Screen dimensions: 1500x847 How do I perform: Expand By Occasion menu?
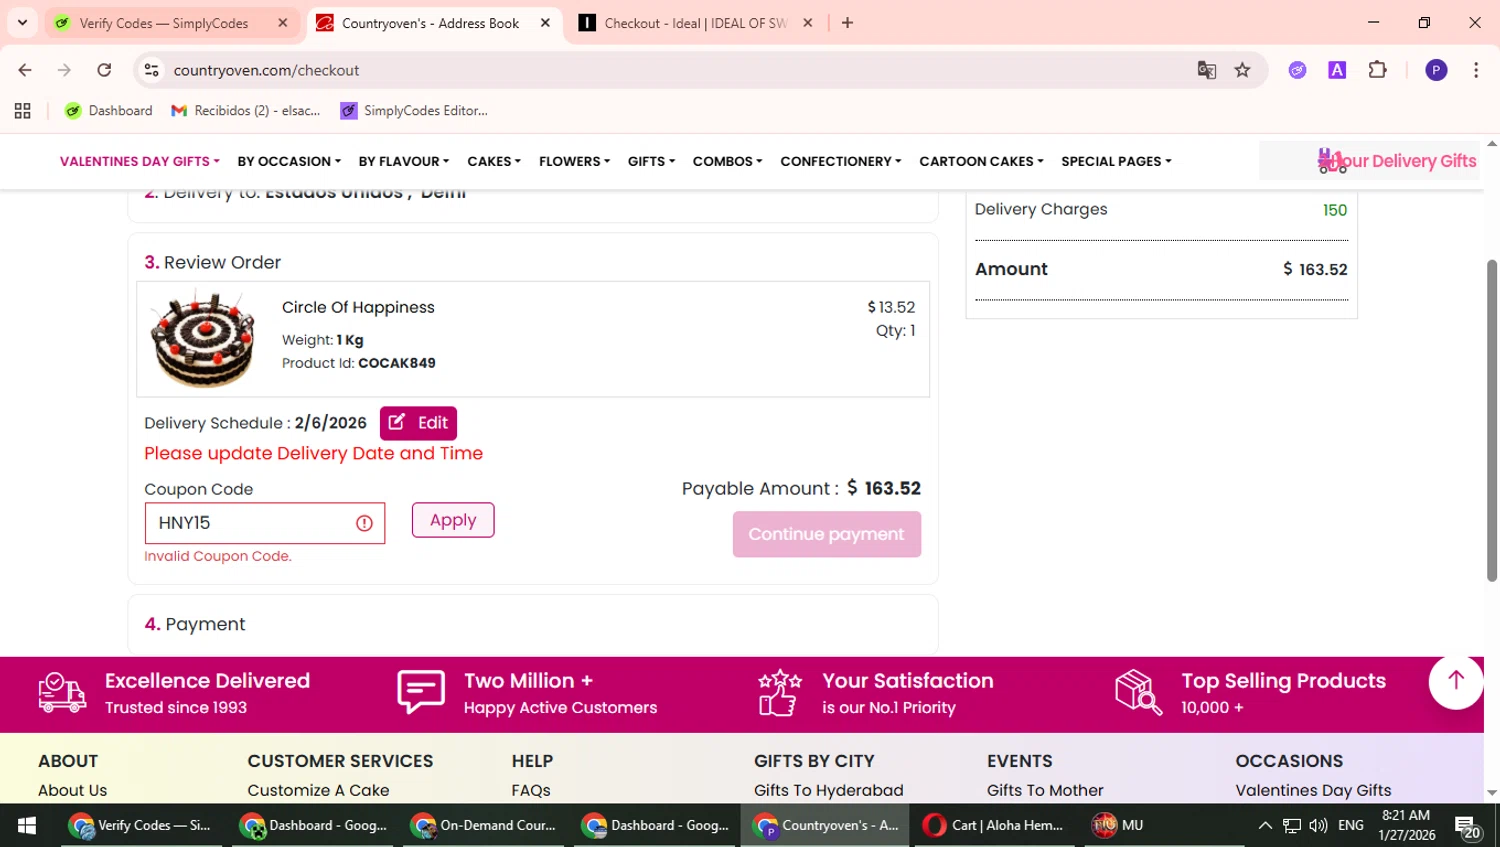point(289,161)
